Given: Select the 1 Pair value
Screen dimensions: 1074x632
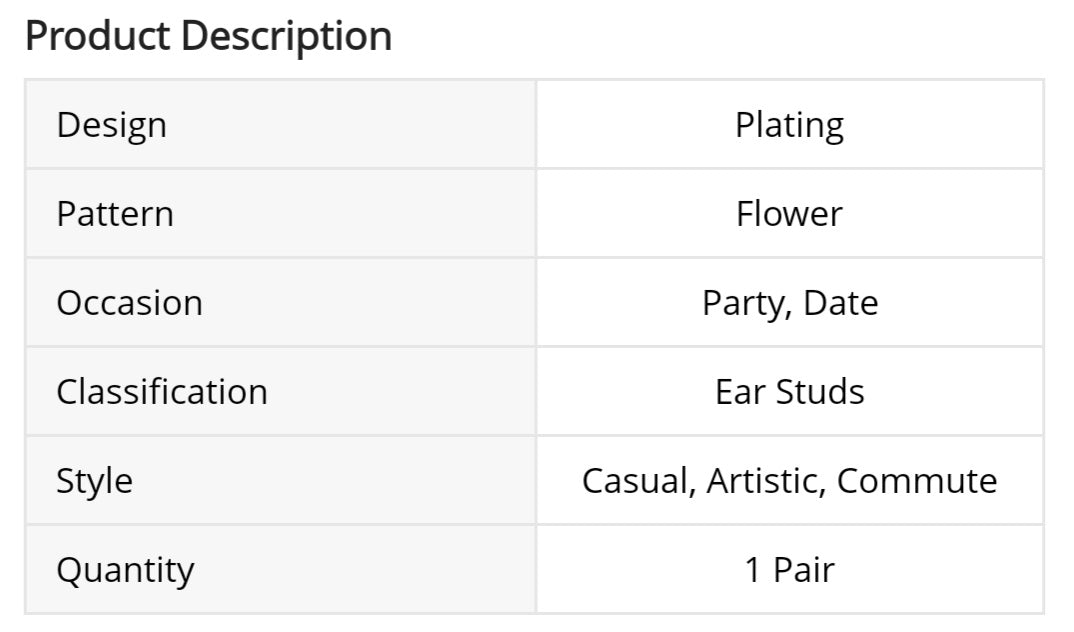Looking at the screenshot, I should (789, 569).
